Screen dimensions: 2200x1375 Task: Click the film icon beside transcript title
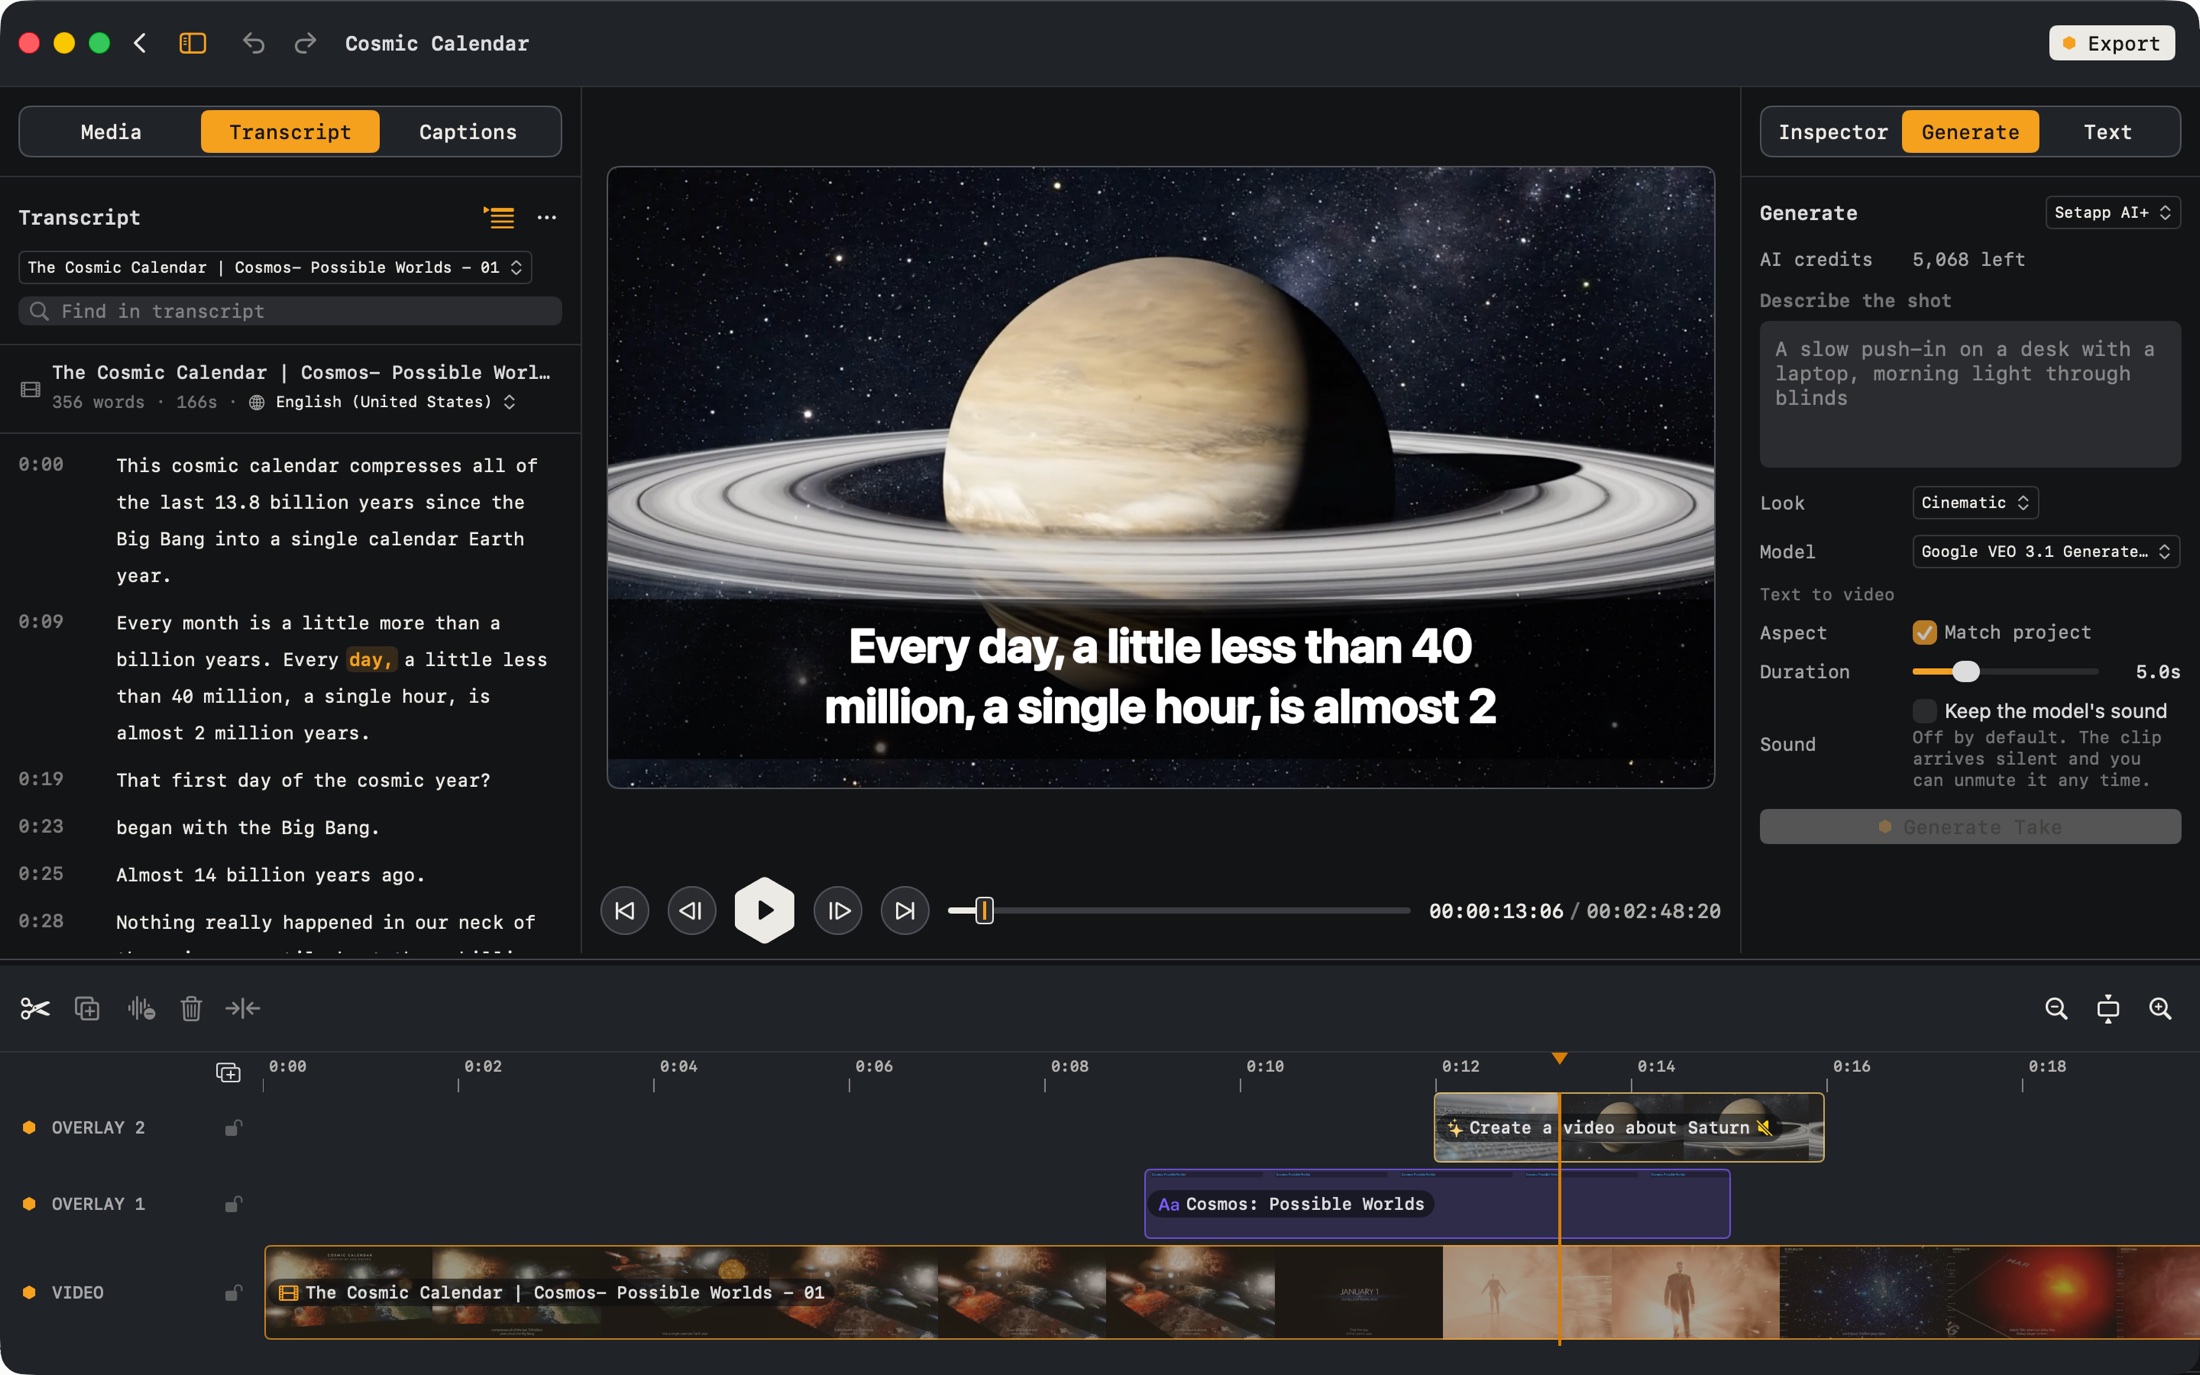[30, 389]
